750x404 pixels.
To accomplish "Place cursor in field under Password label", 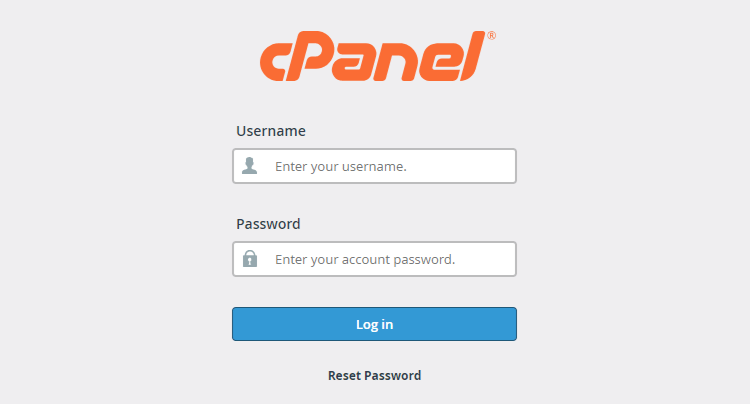I will (375, 259).
